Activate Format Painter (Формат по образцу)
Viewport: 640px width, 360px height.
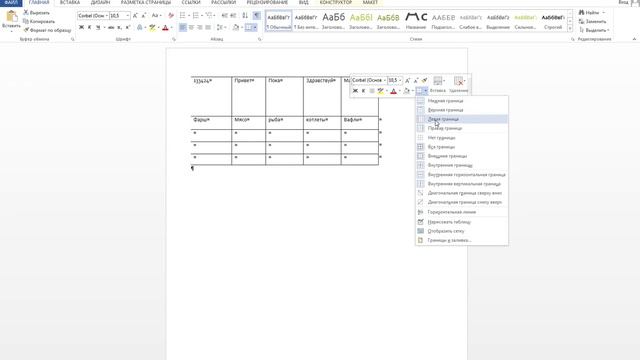coord(47,30)
